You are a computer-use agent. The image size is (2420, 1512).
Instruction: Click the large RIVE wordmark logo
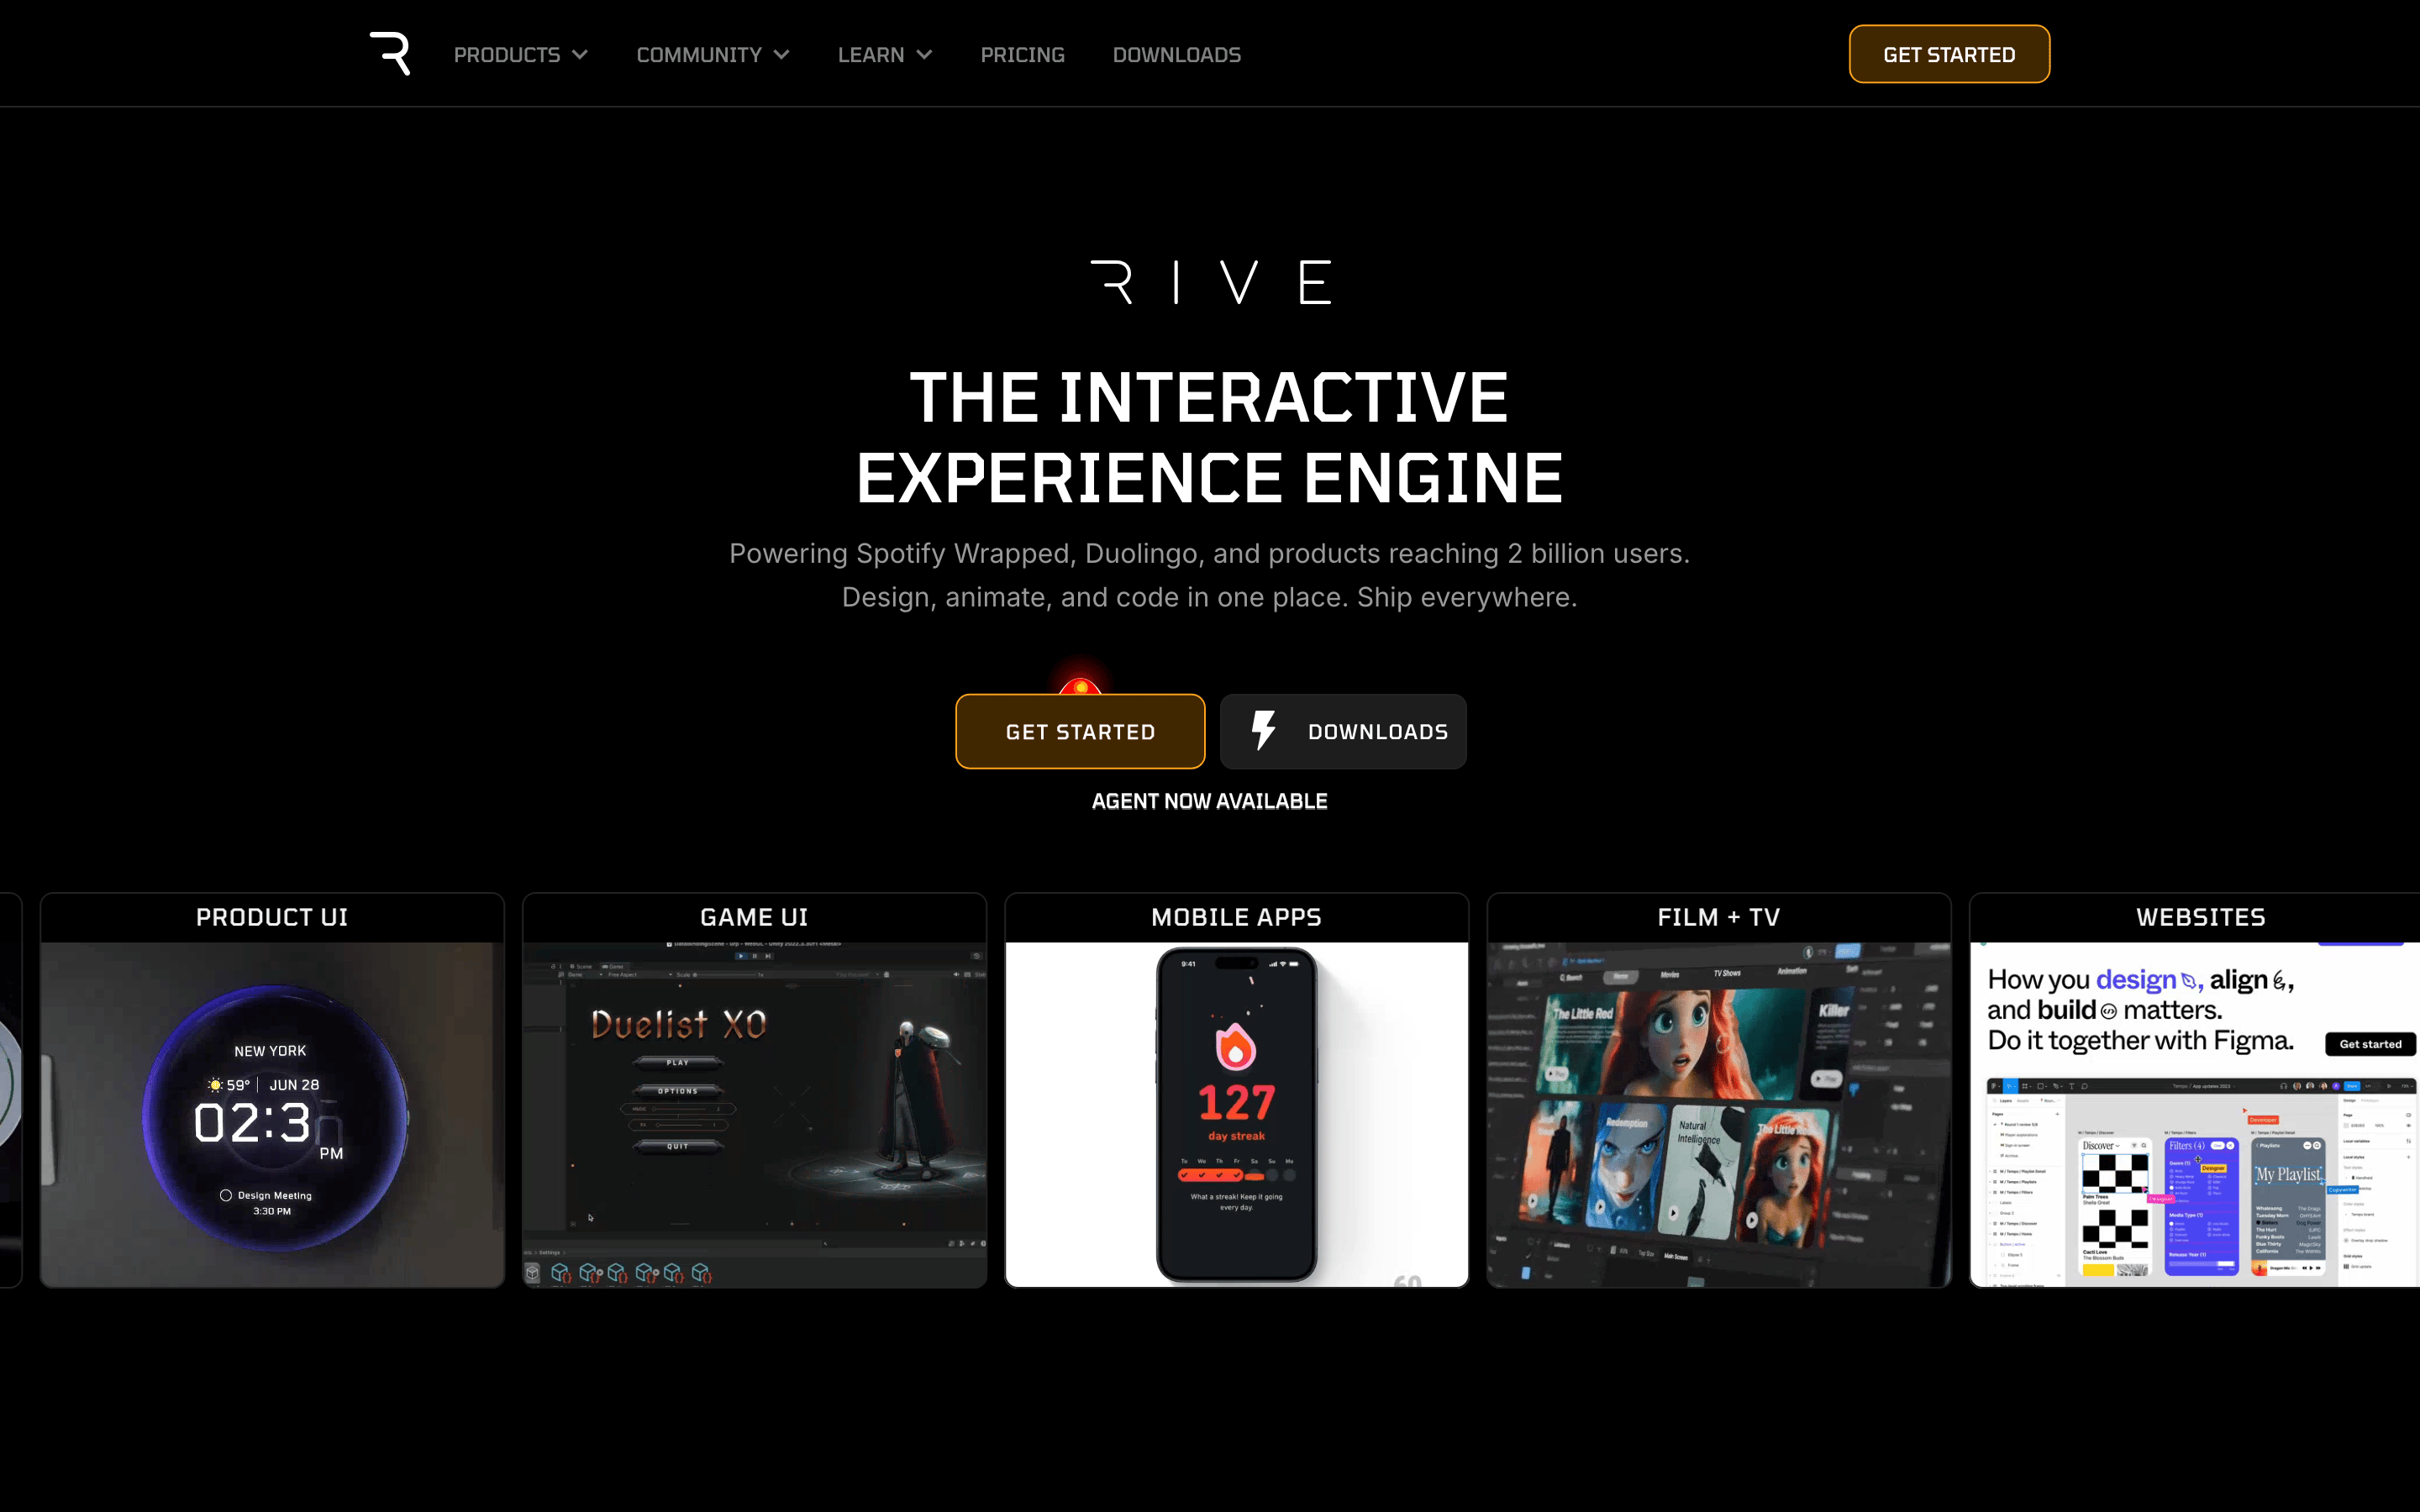pyautogui.click(x=1210, y=282)
